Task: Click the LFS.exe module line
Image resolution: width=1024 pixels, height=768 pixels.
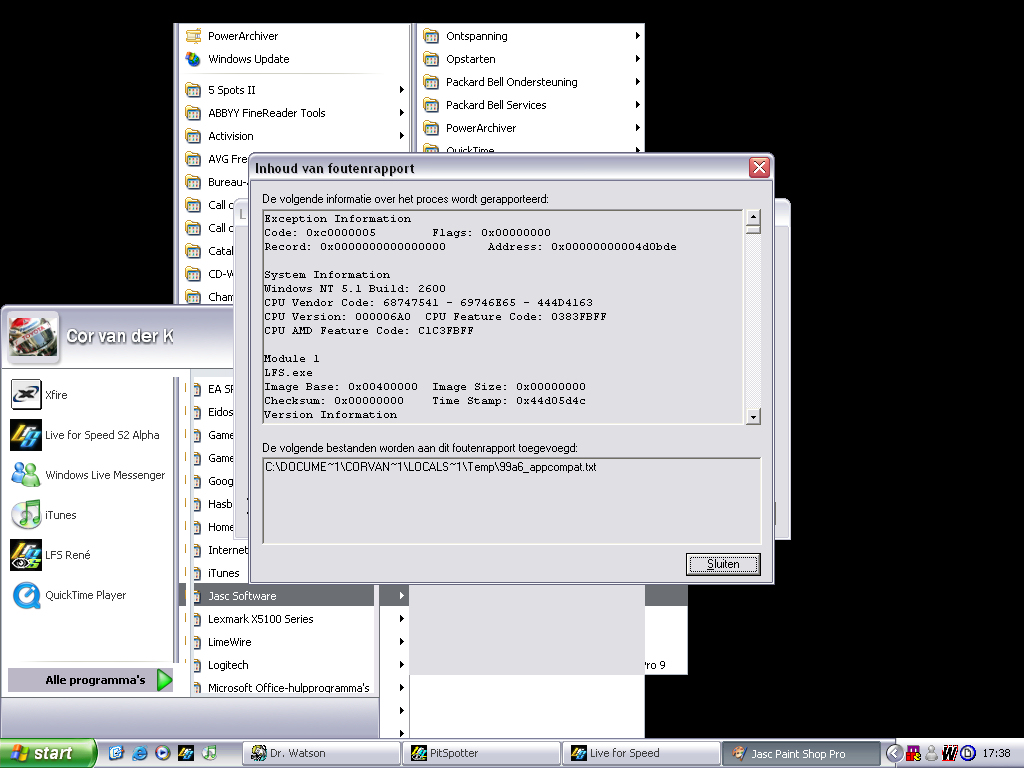Action: (288, 372)
